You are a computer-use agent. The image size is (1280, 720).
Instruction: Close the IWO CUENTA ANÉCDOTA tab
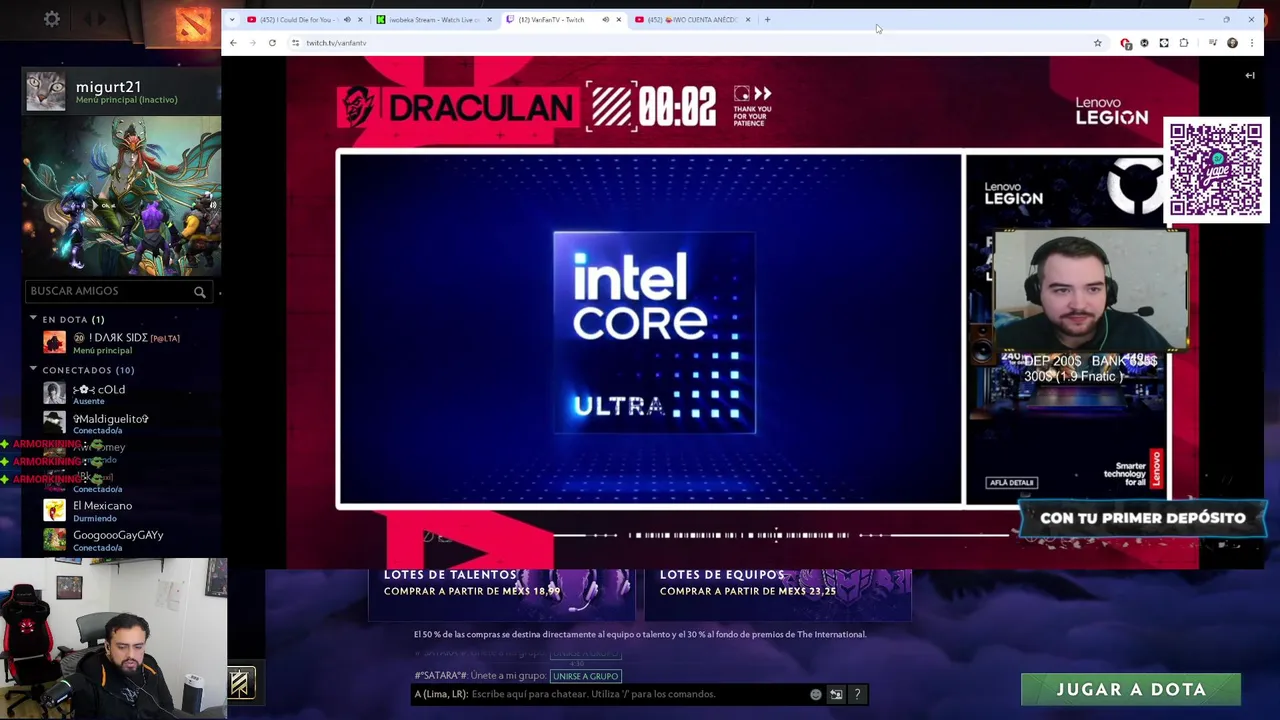[747, 19]
